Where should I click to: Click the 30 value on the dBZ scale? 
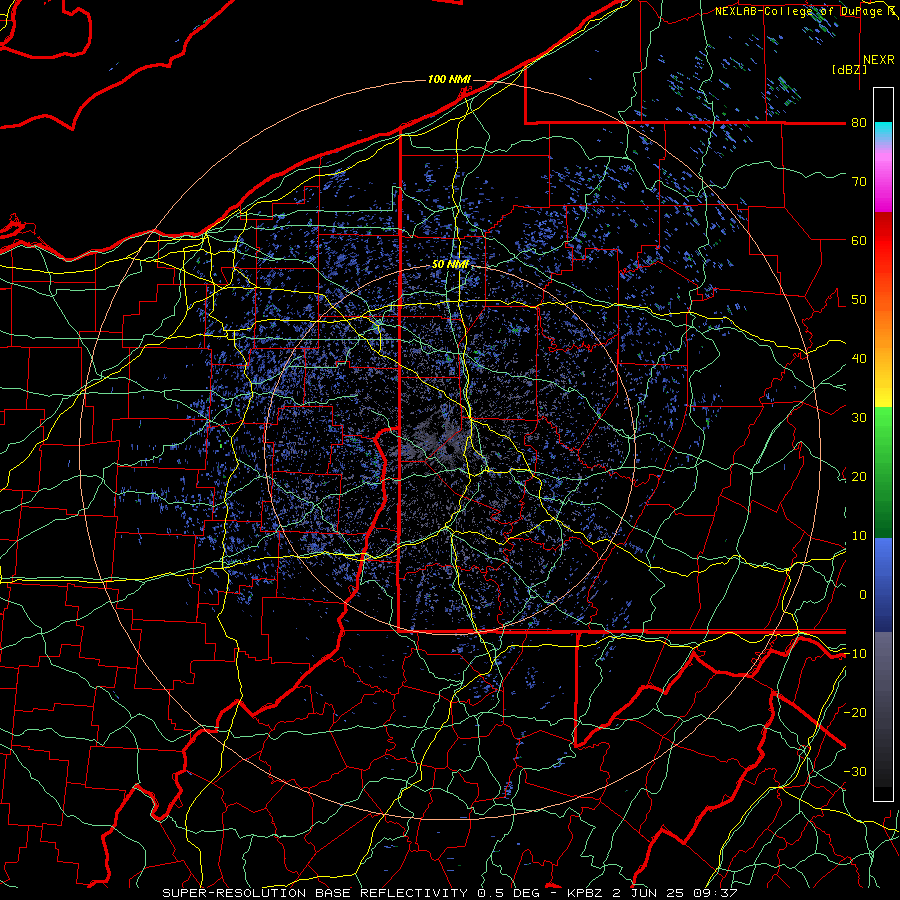coord(859,418)
